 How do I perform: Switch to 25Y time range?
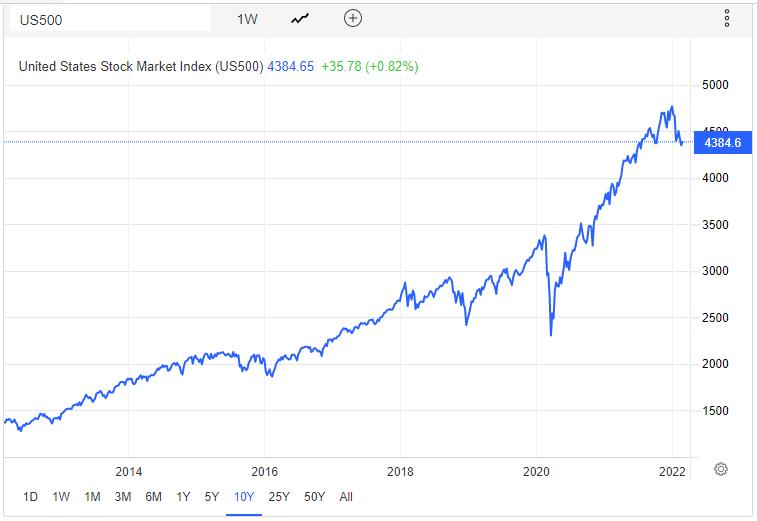(x=279, y=496)
